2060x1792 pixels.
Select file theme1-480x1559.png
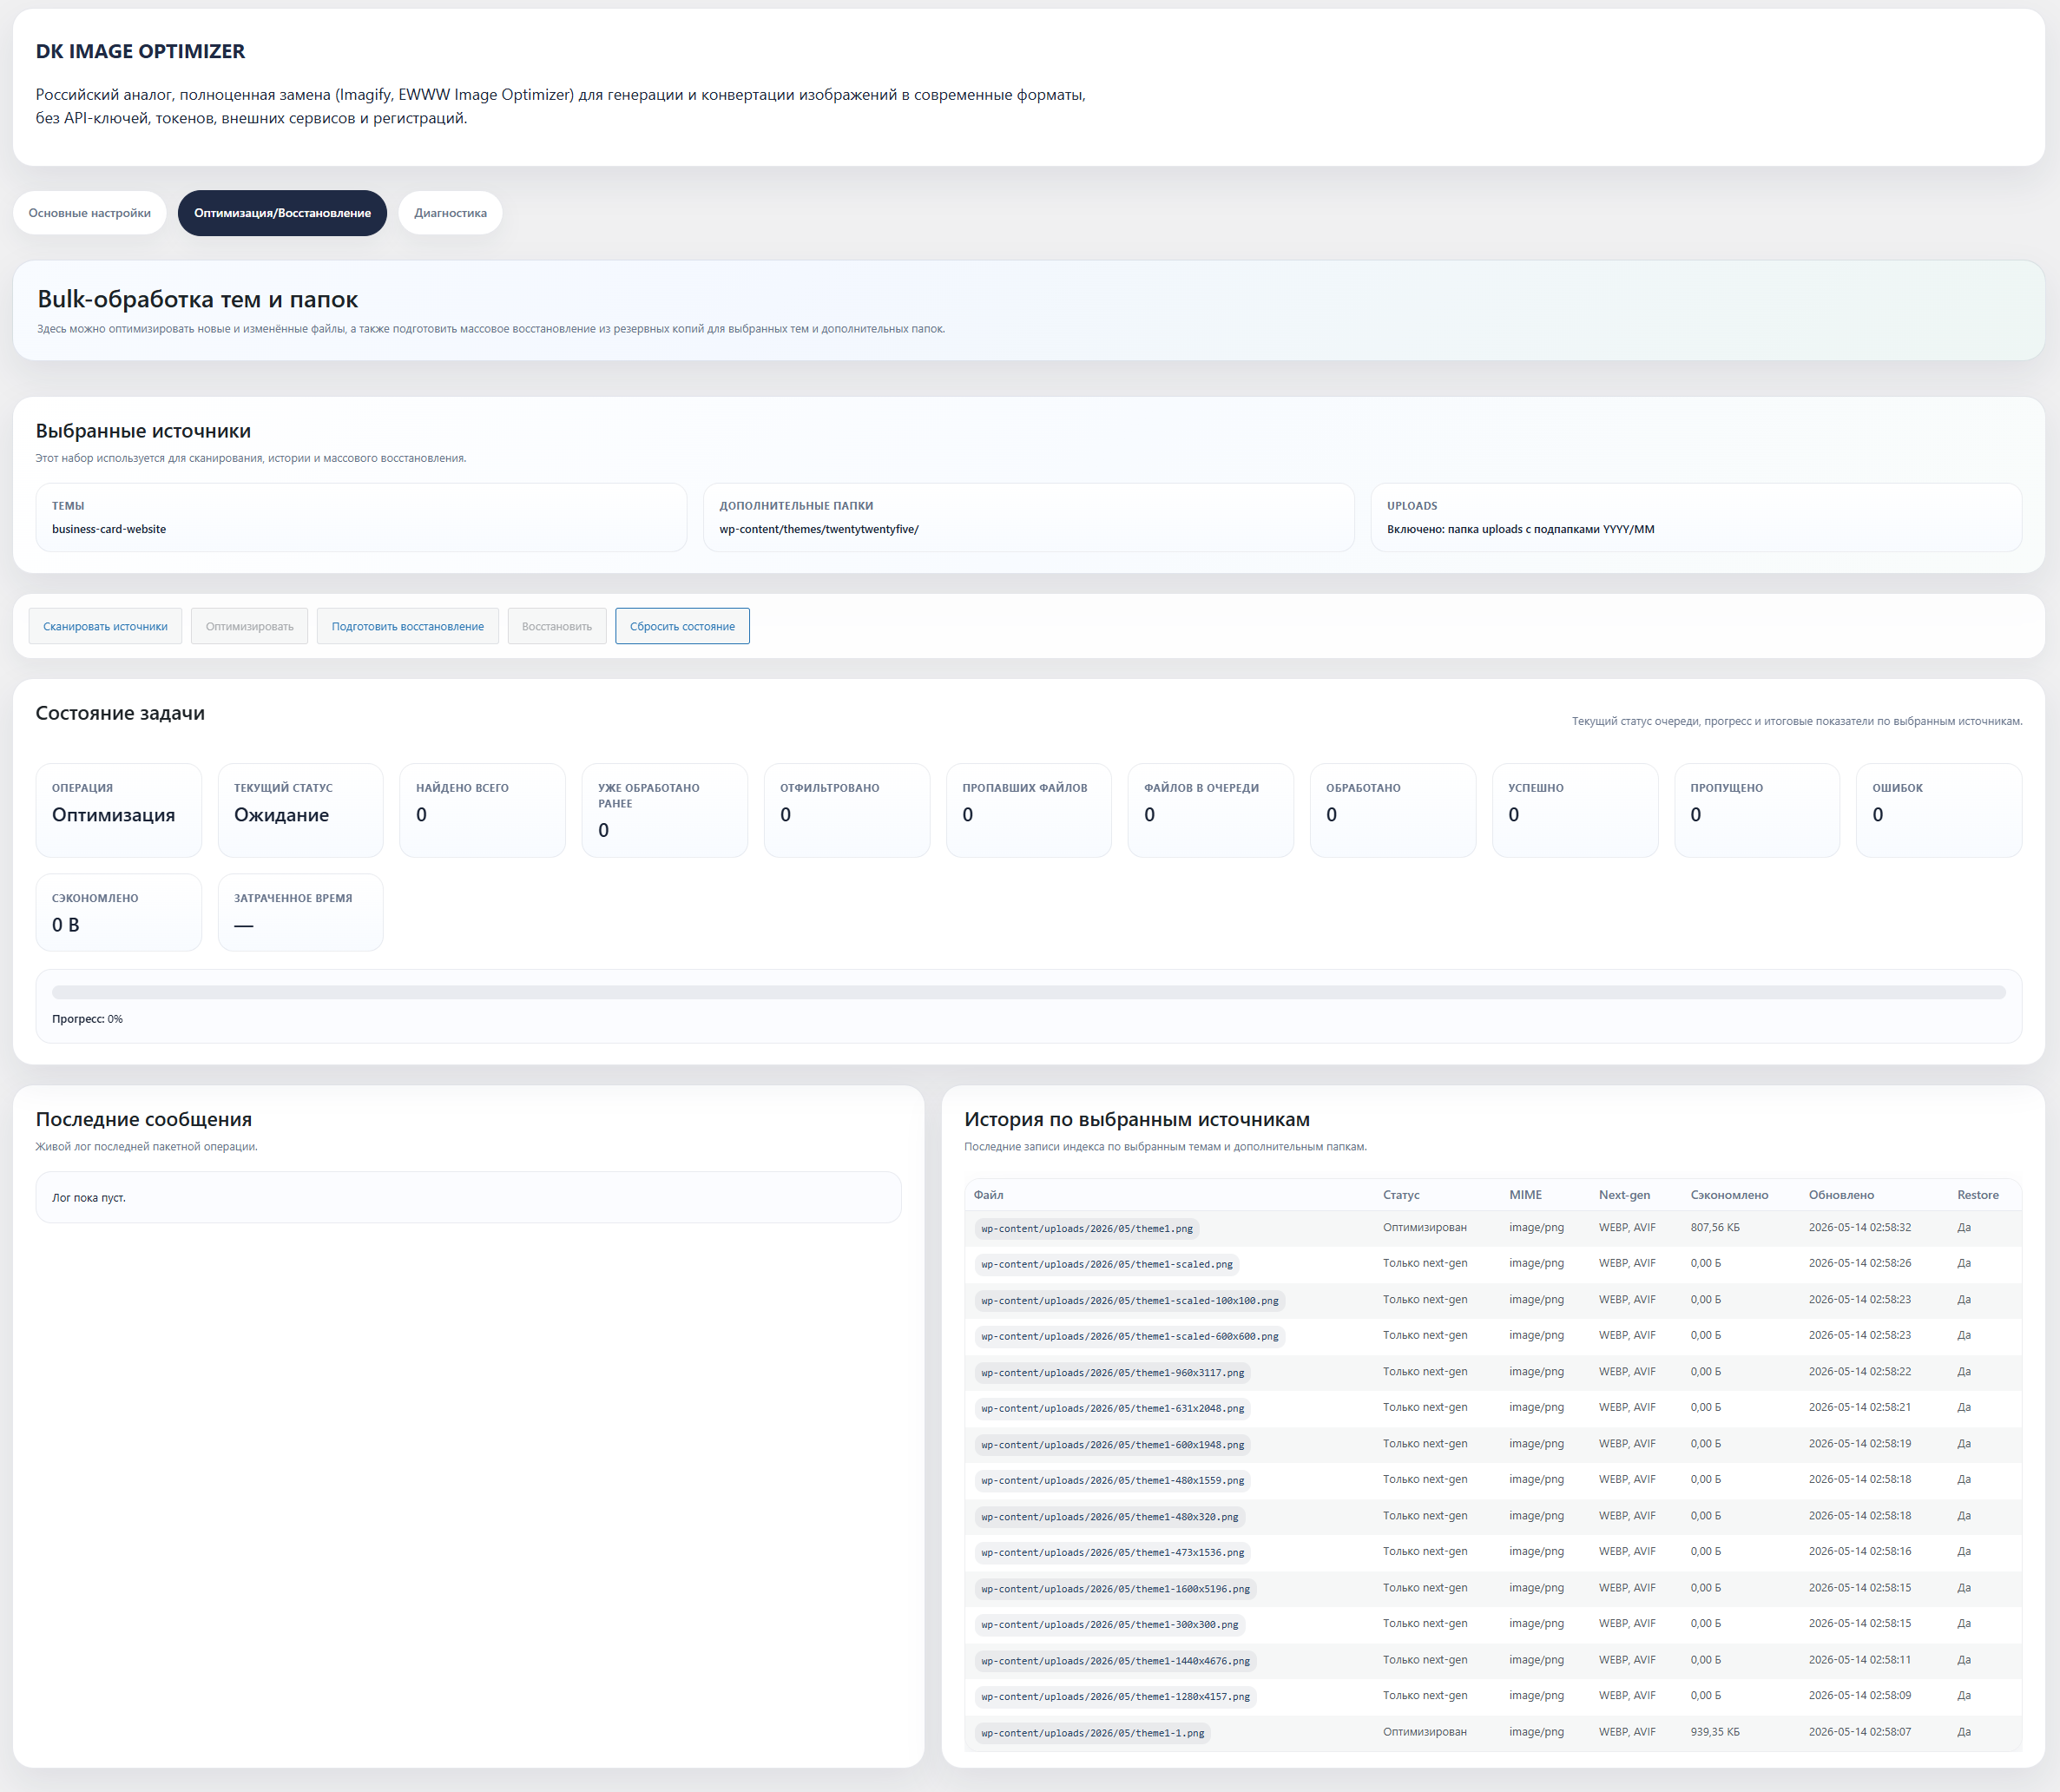point(1113,1480)
